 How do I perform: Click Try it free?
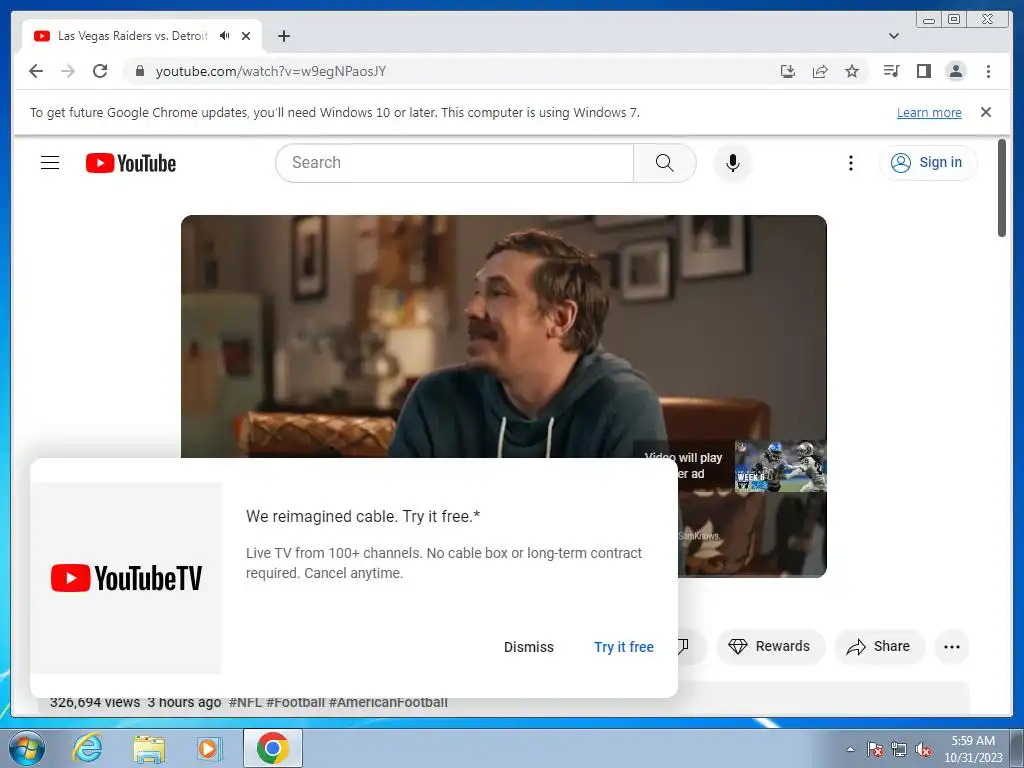click(x=624, y=647)
